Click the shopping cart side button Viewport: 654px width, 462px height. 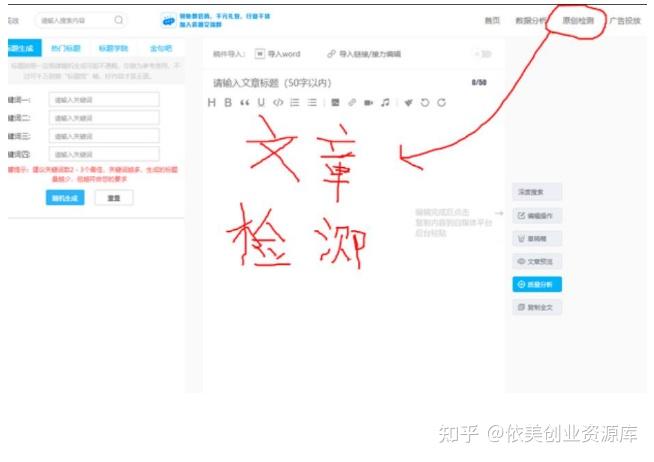pos(537,239)
